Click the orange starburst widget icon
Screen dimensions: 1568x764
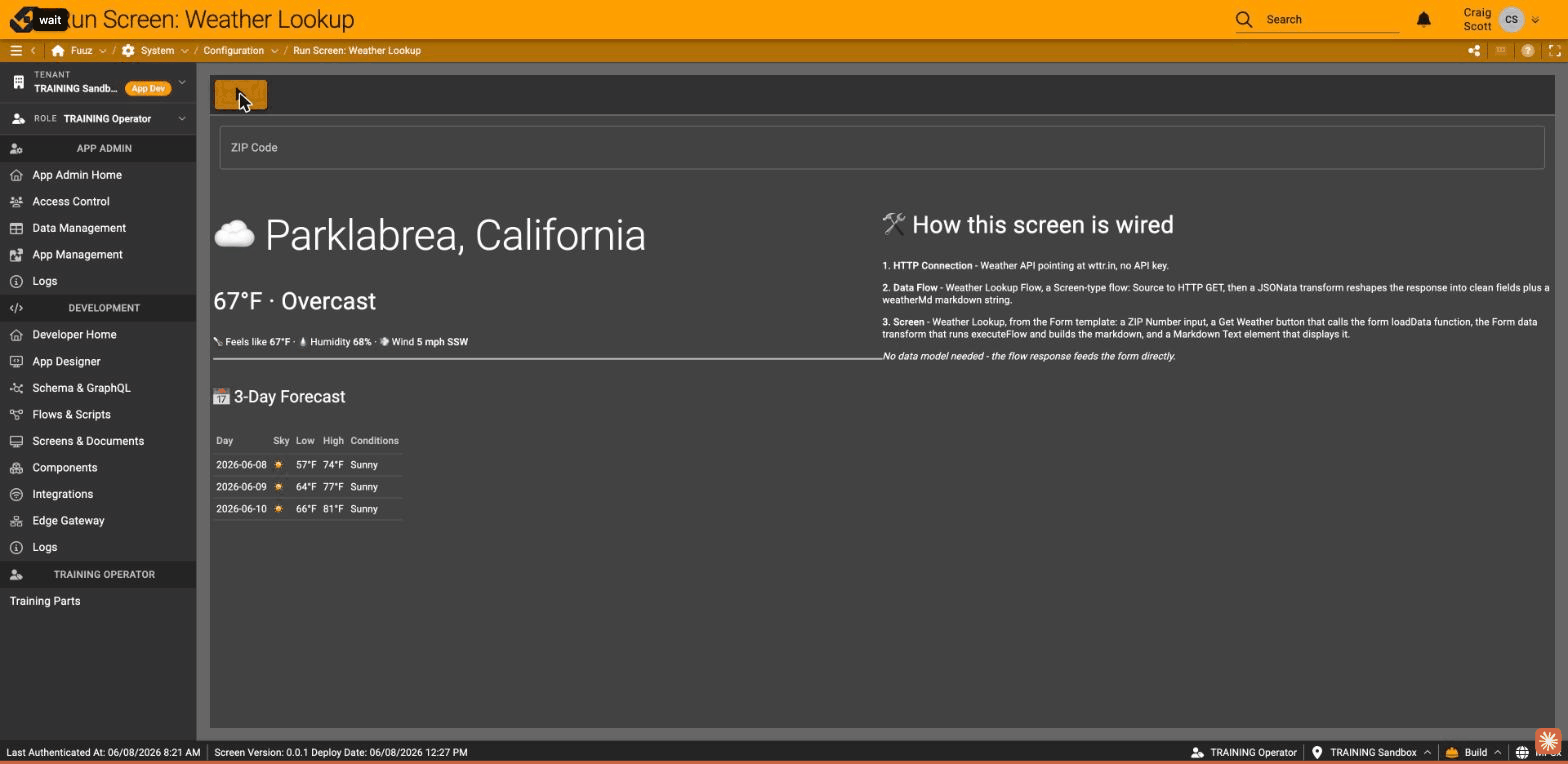1548,741
